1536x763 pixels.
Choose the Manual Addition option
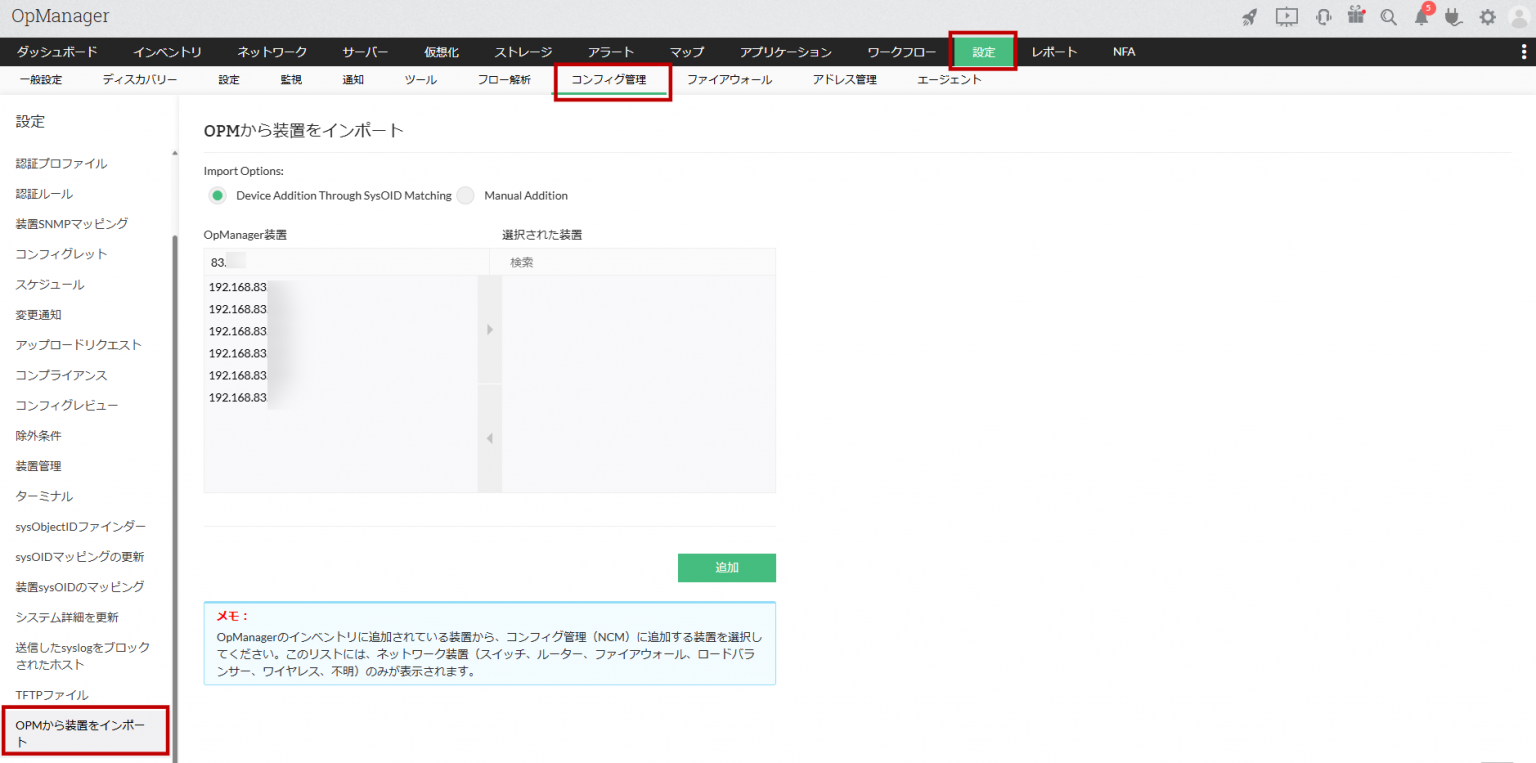465,195
